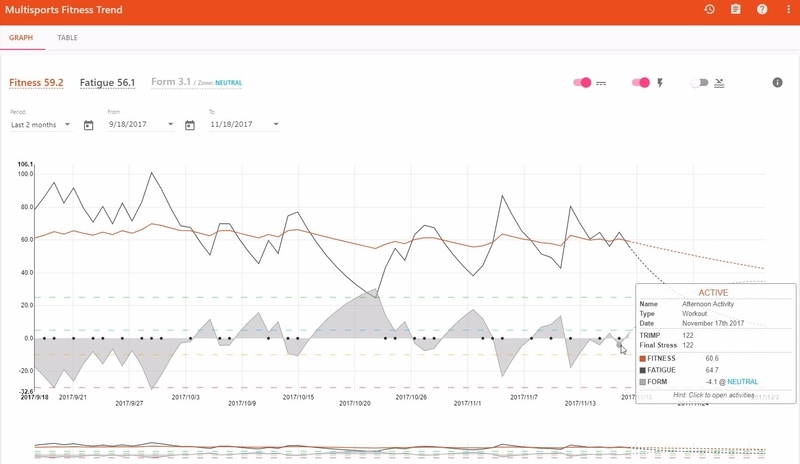
Task: Open the help question mark icon
Action: tap(762, 9)
